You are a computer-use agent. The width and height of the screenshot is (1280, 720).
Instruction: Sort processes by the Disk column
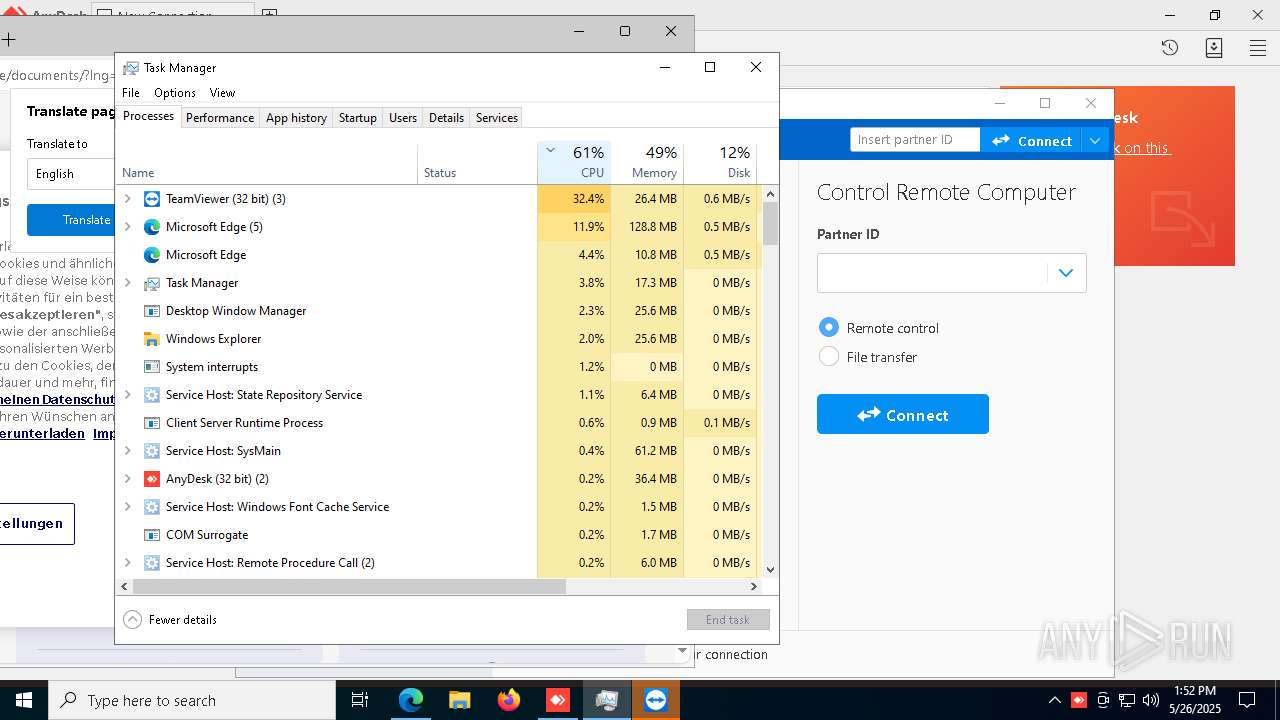point(720,163)
